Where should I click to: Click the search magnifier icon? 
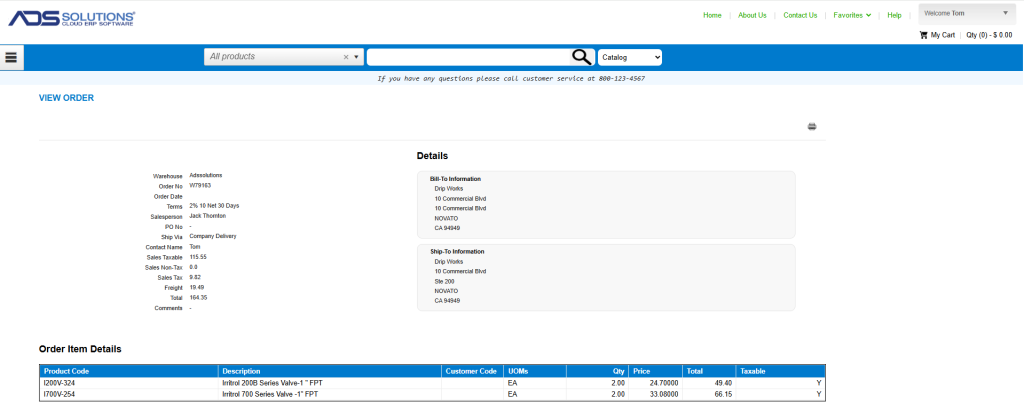pyautogui.click(x=581, y=58)
